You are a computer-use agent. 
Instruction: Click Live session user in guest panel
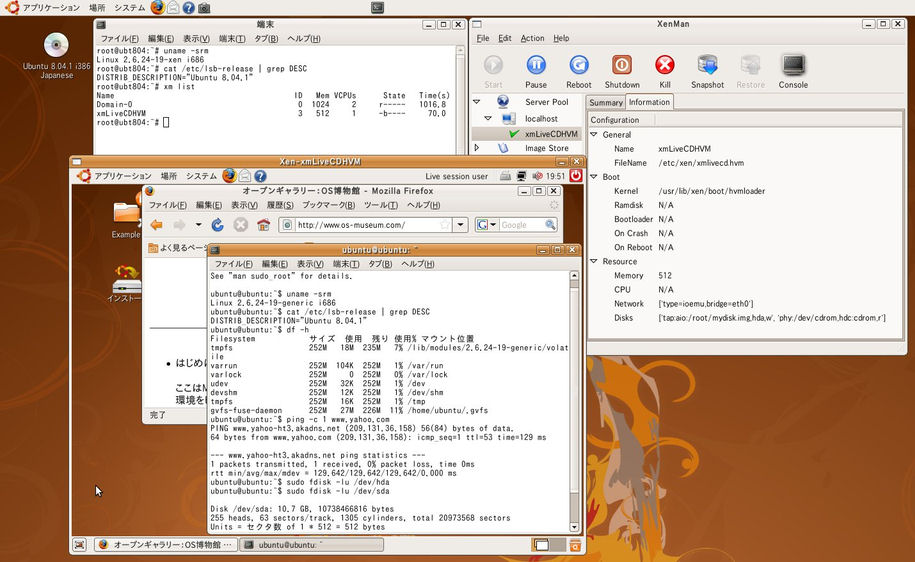click(x=456, y=176)
